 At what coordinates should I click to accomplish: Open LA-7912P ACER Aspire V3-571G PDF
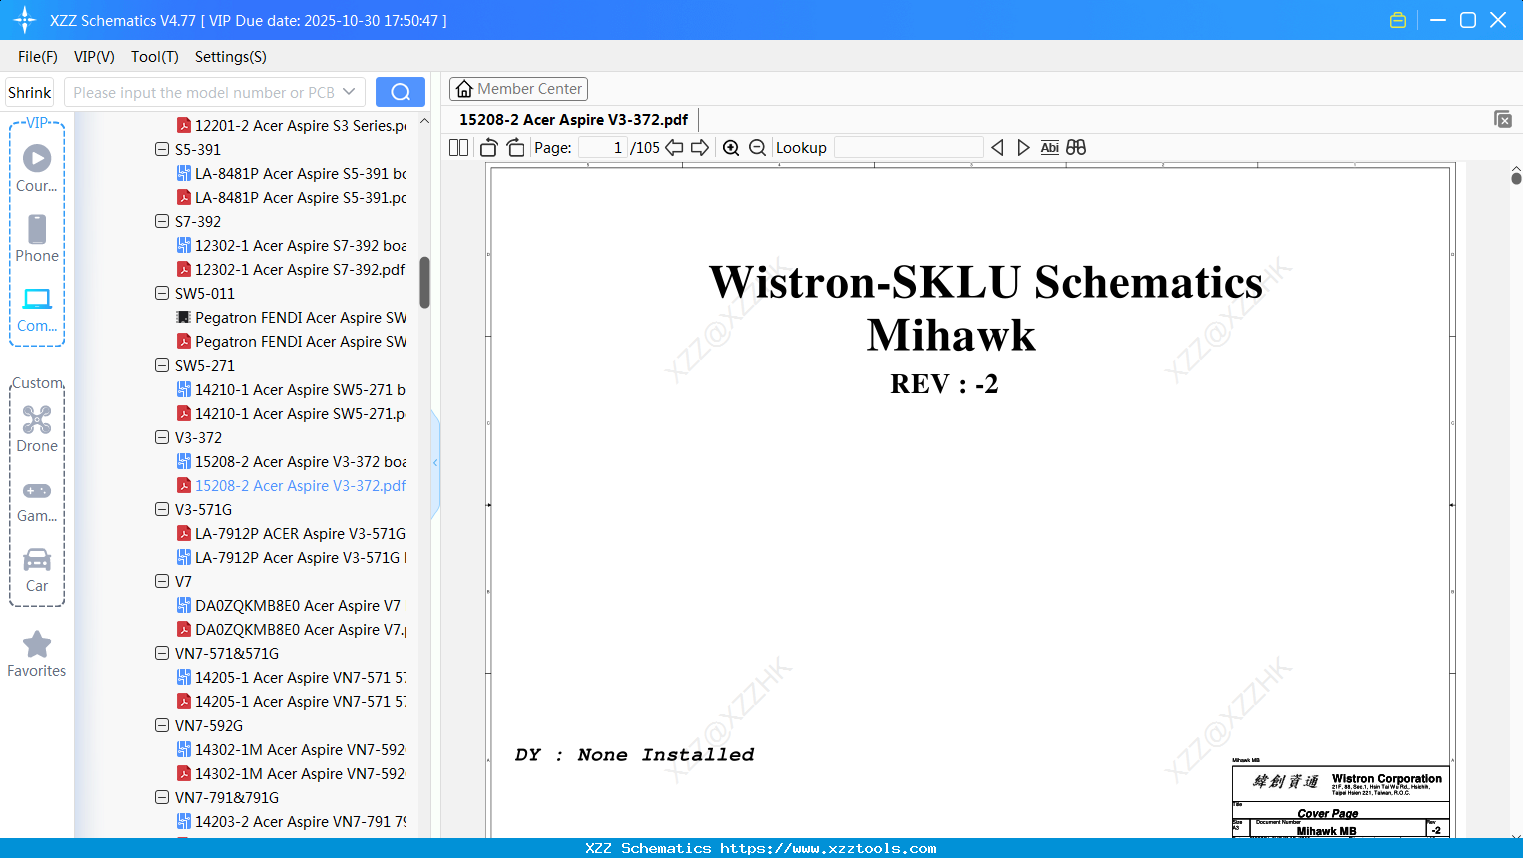click(x=292, y=533)
